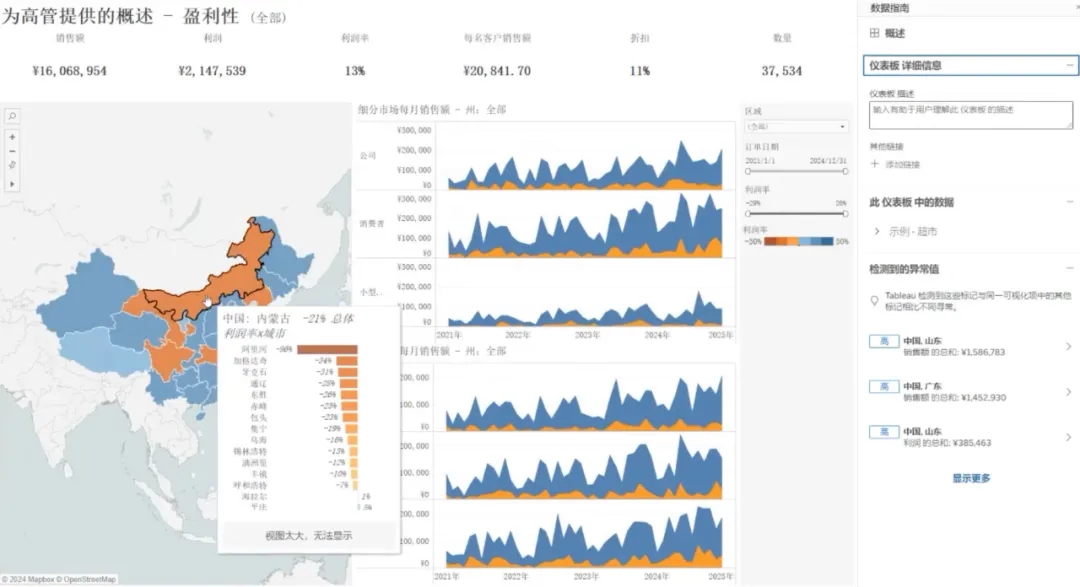This screenshot has height=587, width=1080.
Task: Collapse the 检测到的异常值 section
Action: tap(1068, 269)
